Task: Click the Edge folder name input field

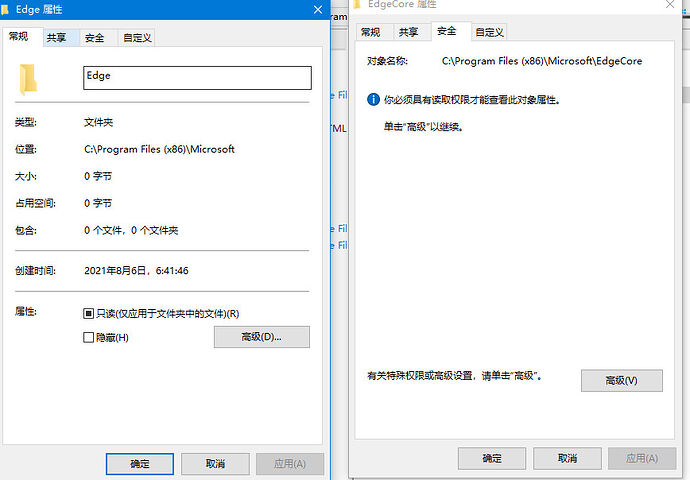Action: click(197, 78)
